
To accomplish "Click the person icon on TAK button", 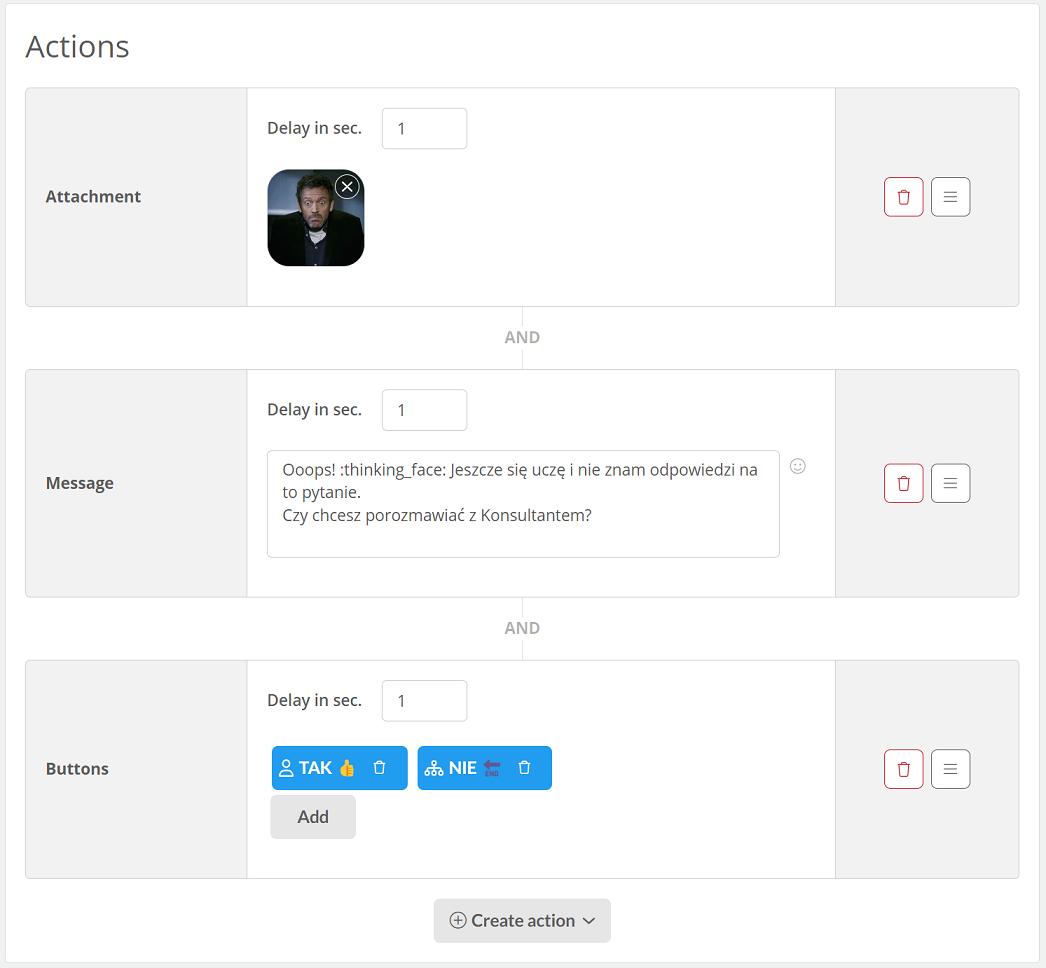I will click(286, 768).
